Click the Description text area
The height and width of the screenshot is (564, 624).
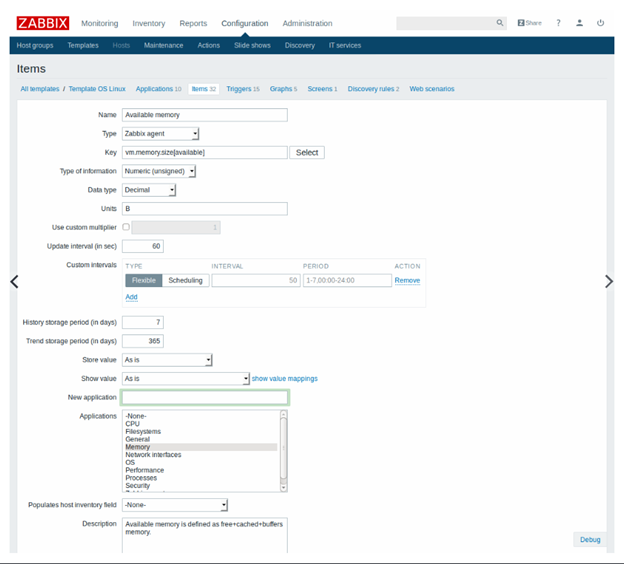pos(205,535)
